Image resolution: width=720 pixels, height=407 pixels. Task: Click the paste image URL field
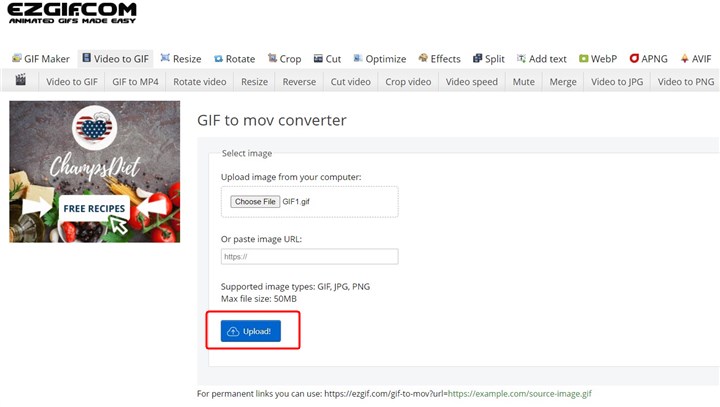point(309,256)
